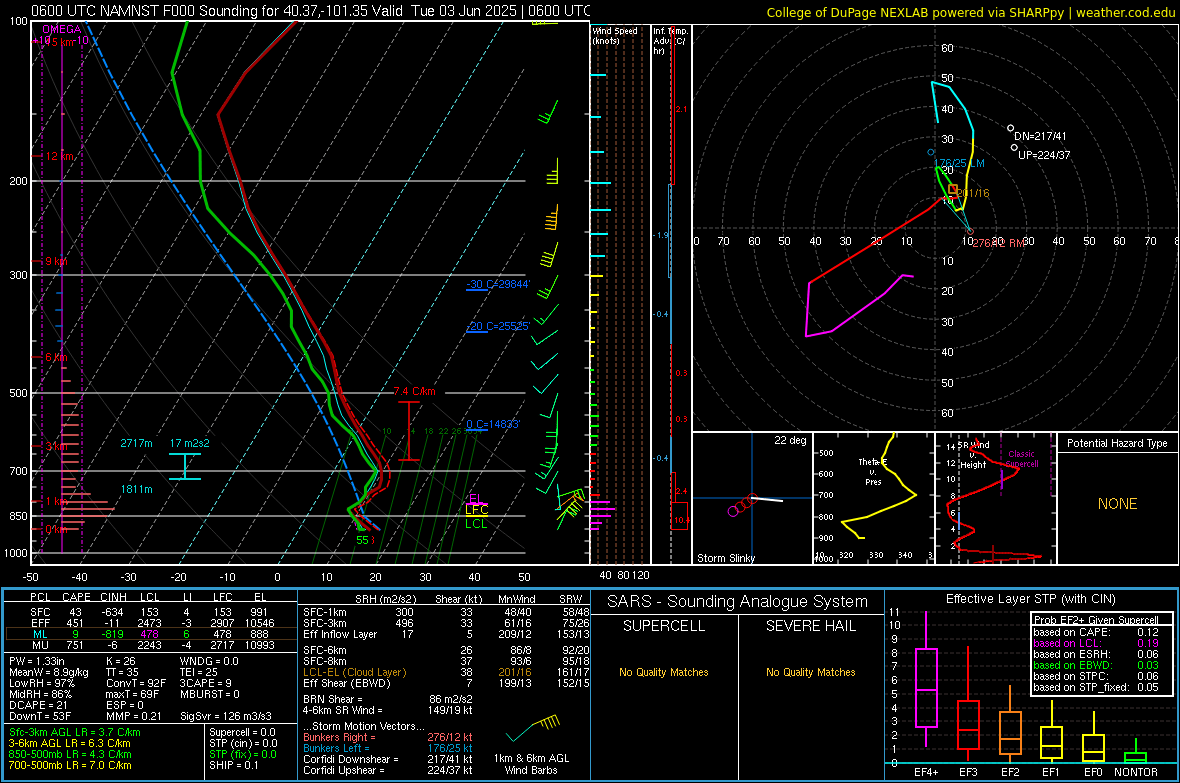This screenshot has width=1180, height=783.
Task: Click the Supercell = 0.0 composite value
Action: click(x=242, y=732)
